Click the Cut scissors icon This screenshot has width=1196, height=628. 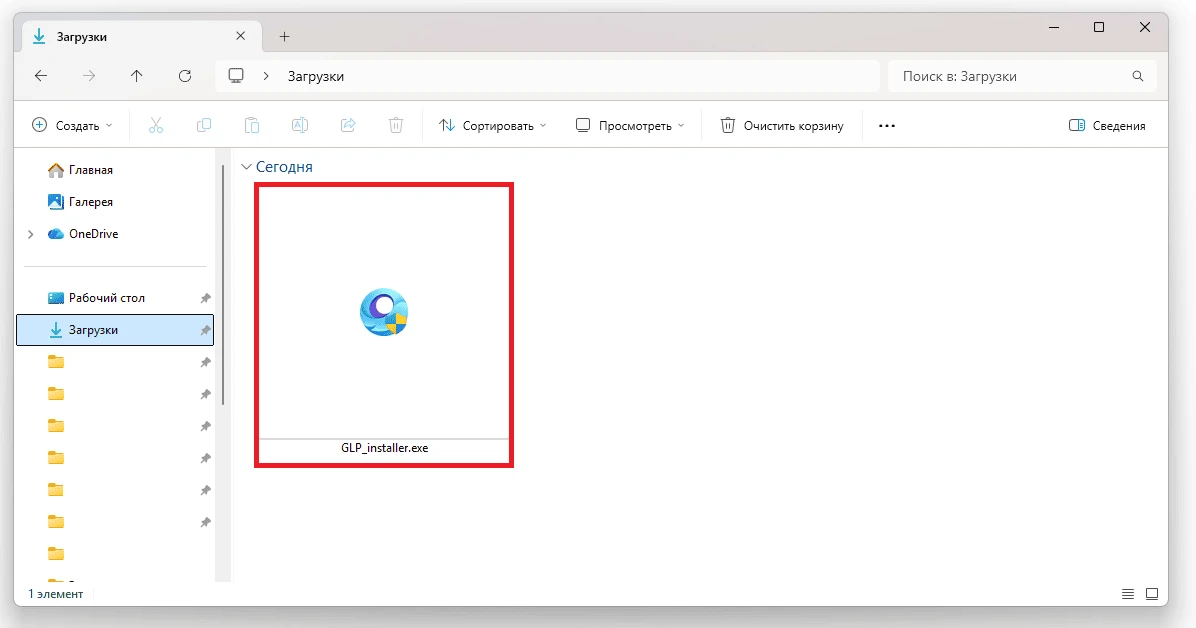tap(155, 126)
